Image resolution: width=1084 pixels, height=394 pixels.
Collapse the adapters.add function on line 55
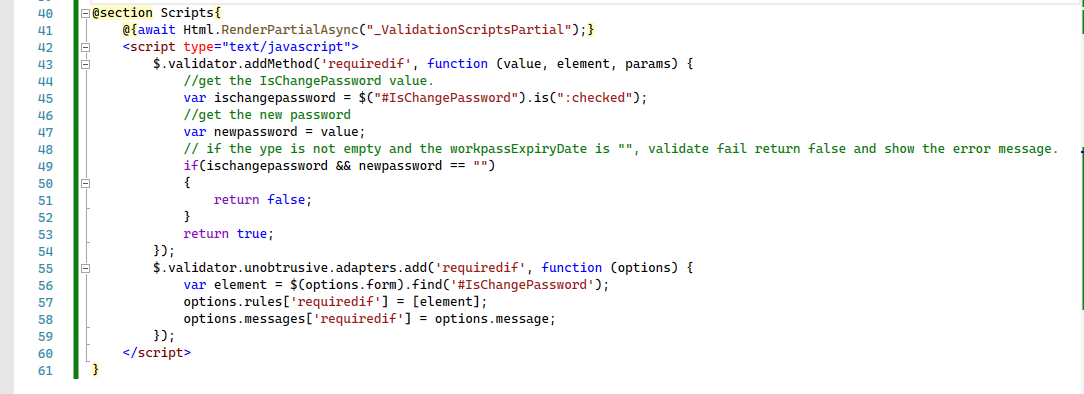click(x=86, y=268)
